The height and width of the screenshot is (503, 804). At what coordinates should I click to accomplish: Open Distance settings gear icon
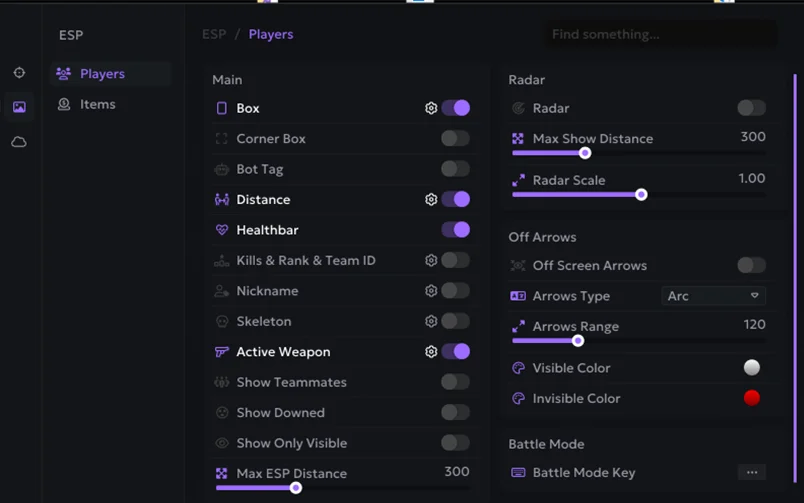431,199
